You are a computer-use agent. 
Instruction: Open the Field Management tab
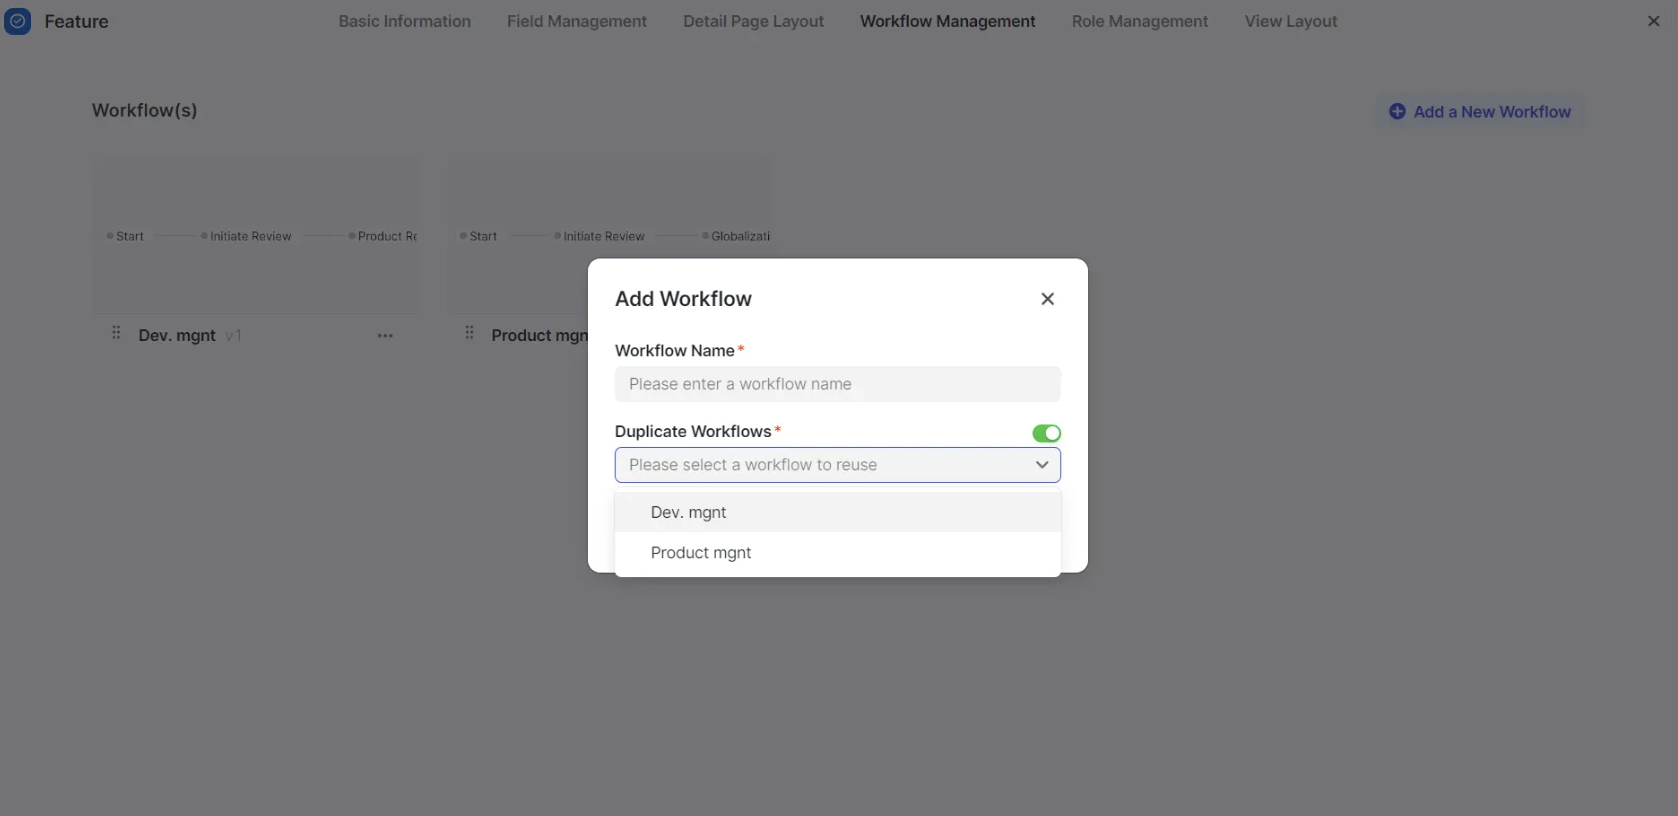(x=576, y=21)
